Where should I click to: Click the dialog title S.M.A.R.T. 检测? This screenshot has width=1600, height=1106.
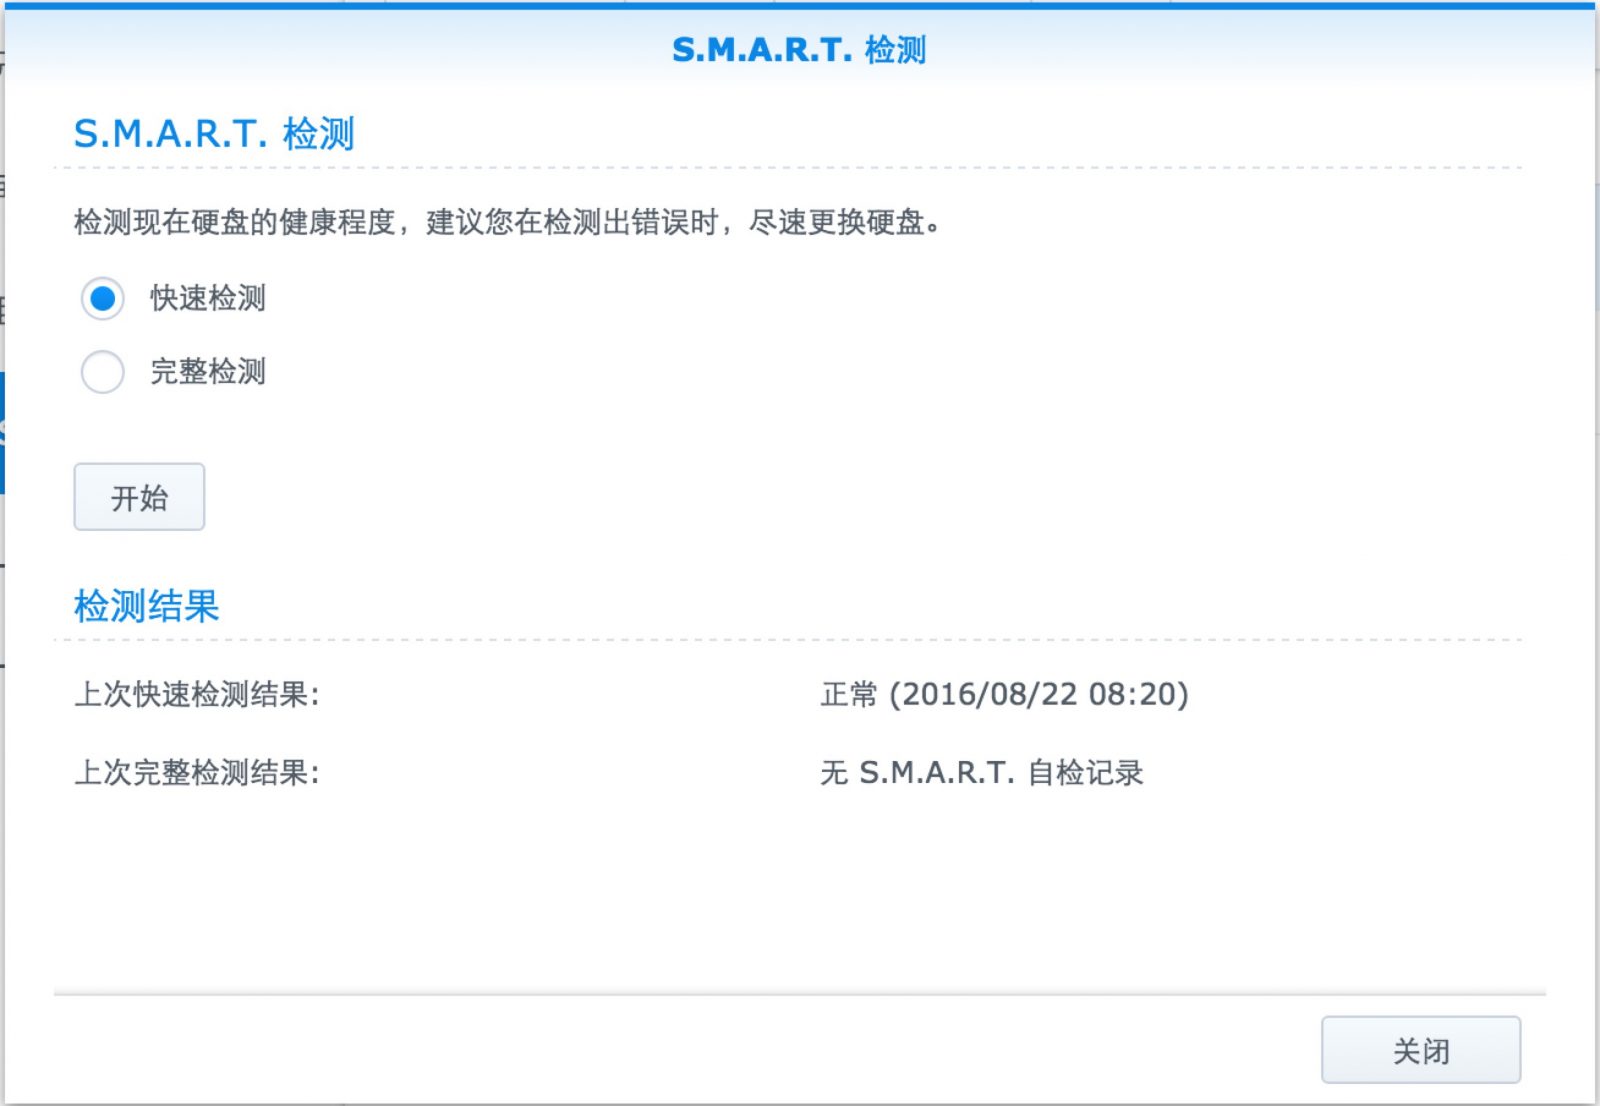(x=799, y=49)
